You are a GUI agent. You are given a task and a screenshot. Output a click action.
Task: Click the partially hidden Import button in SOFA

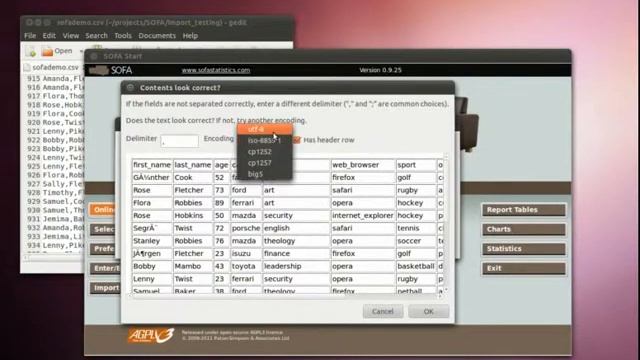[105, 288]
